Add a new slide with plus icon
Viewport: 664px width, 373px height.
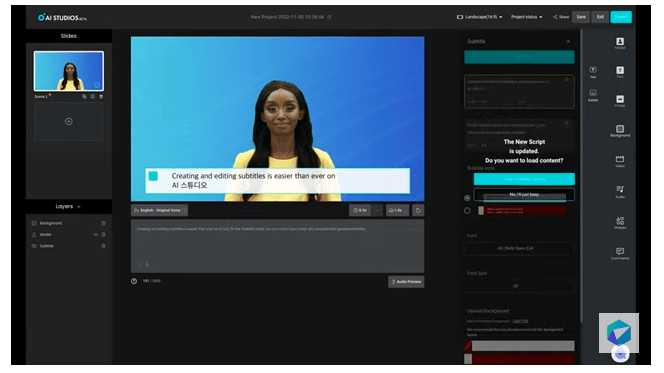(x=69, y=122)
